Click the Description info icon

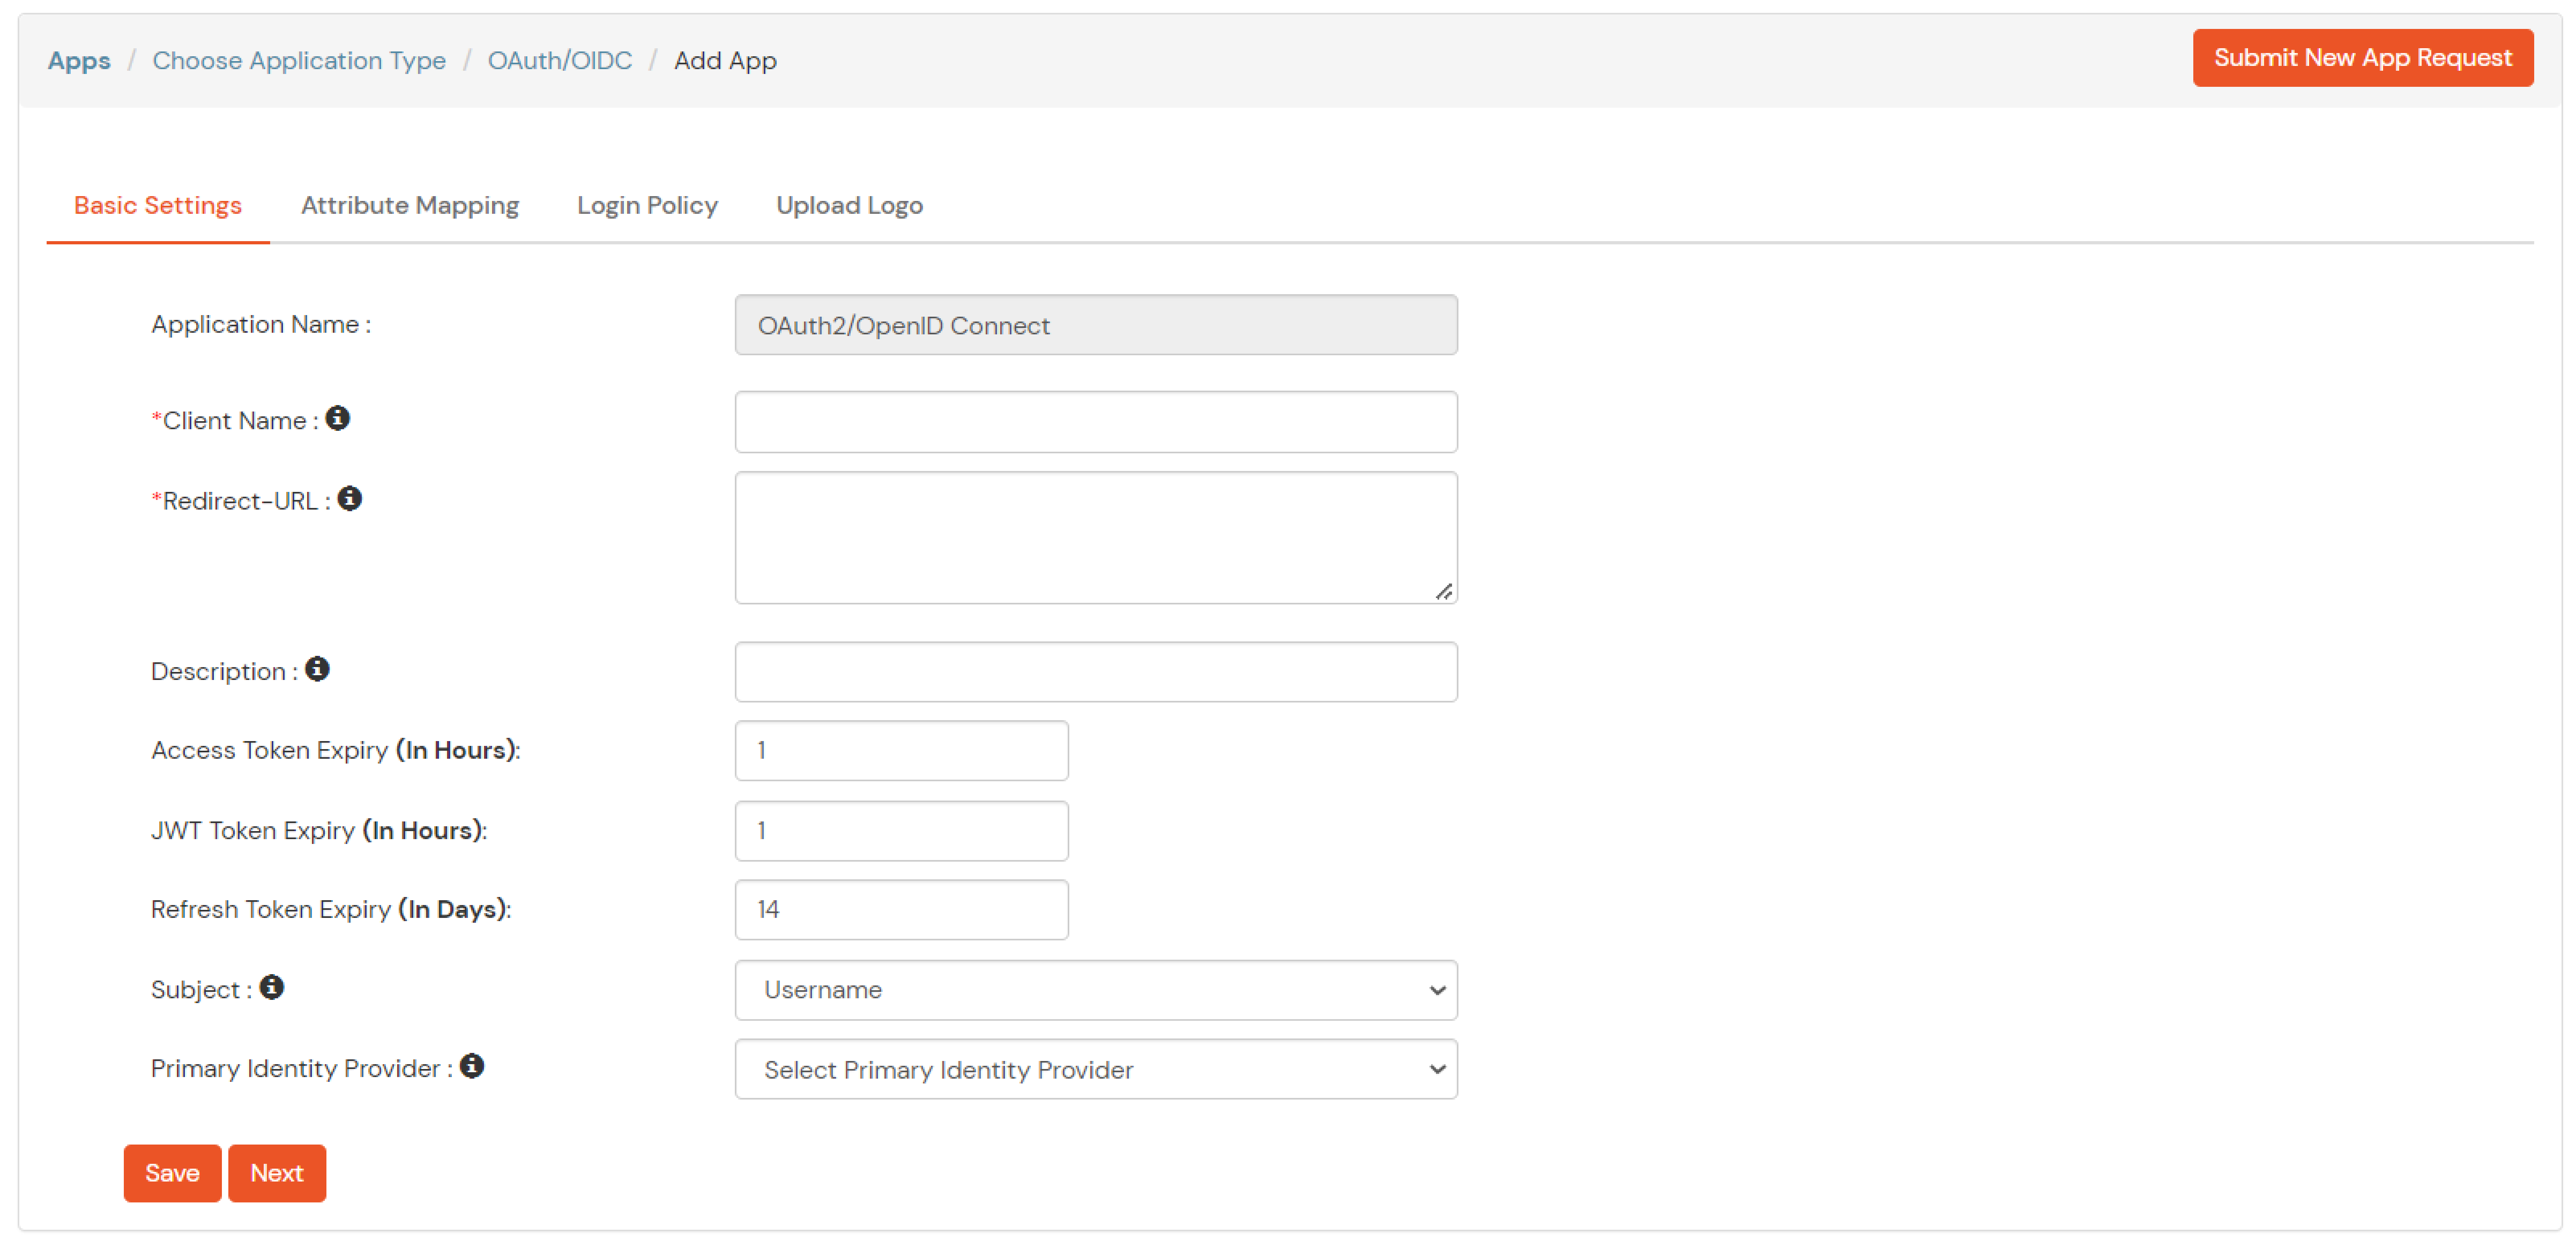pyautogui.click(x=317, y=670)
